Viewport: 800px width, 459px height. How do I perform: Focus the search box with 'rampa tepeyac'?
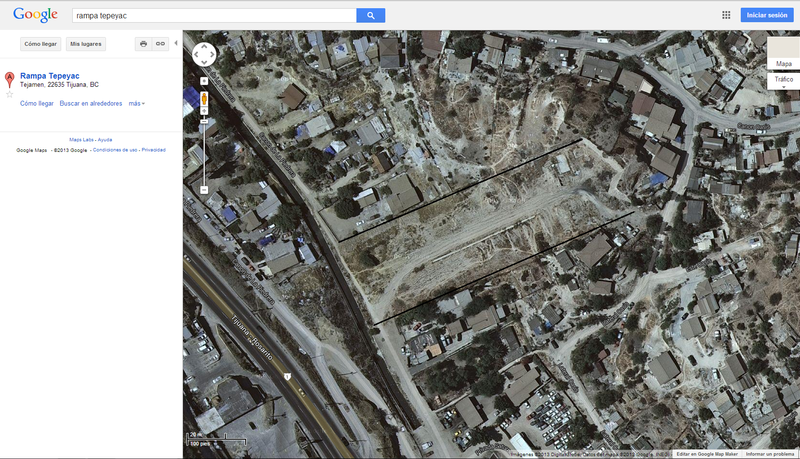pyautogui.click(x=214, y=16)
